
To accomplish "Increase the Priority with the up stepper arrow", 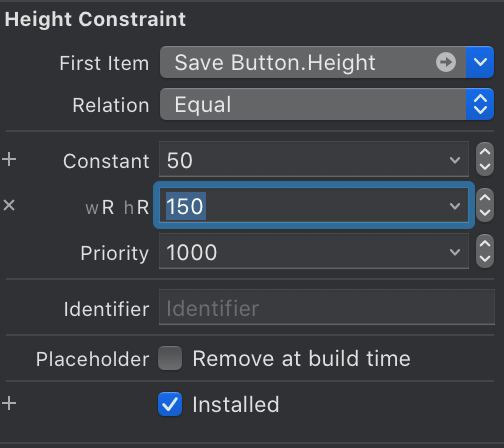I will [x=485, y=244].
